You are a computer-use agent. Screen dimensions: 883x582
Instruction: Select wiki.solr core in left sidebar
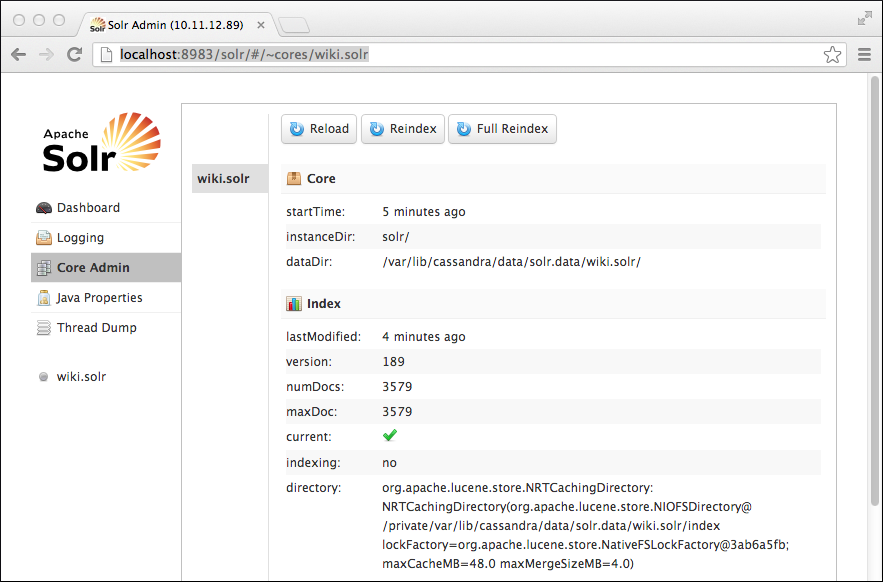click(81, 377)
